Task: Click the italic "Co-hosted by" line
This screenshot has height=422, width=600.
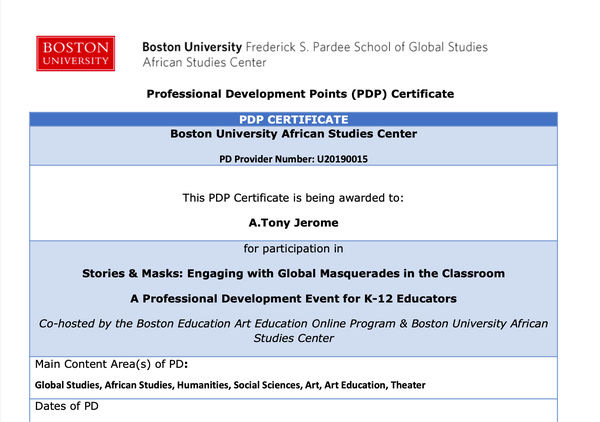Action: pos(293,324)
